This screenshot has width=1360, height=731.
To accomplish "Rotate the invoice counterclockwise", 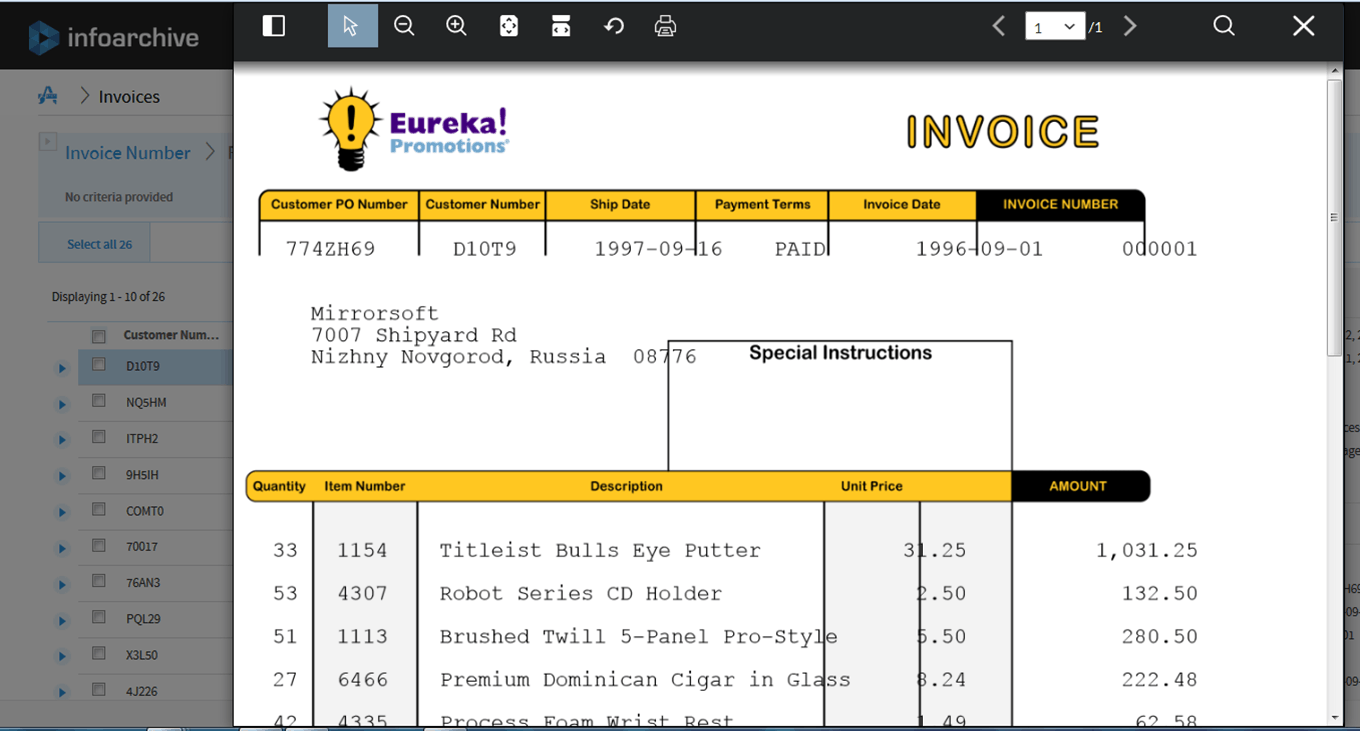I will (x=612, y=26).
